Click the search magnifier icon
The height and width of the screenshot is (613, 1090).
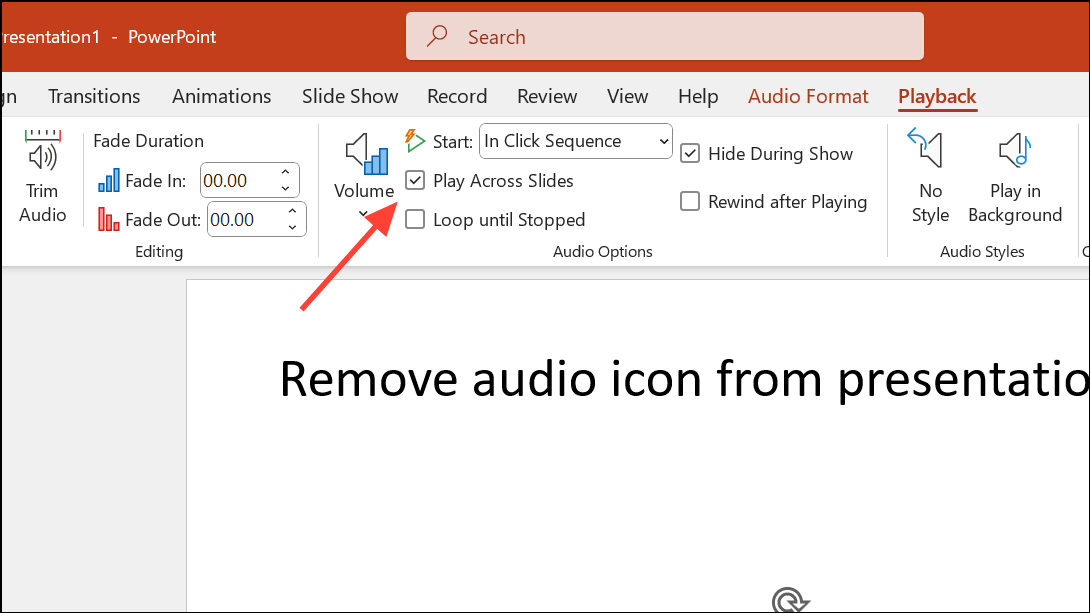437,37
